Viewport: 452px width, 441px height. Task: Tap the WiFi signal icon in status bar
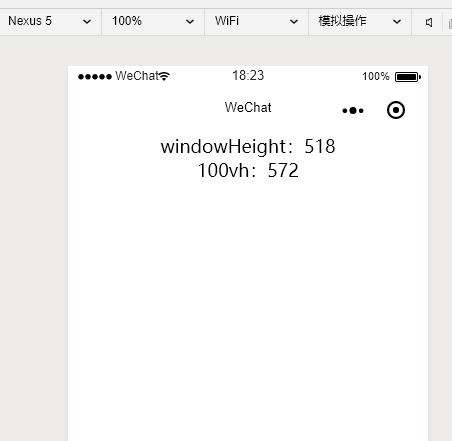point(164,76)
